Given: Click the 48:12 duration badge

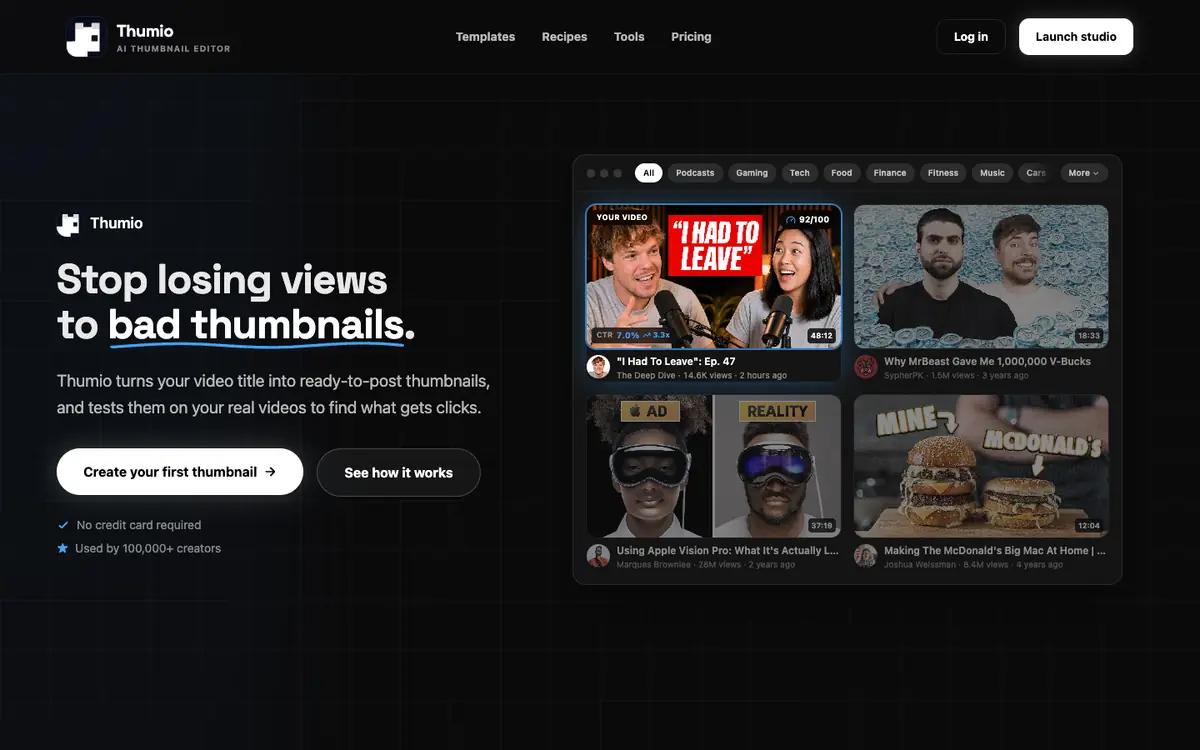Looking at the screenshot, I should 822,336.
